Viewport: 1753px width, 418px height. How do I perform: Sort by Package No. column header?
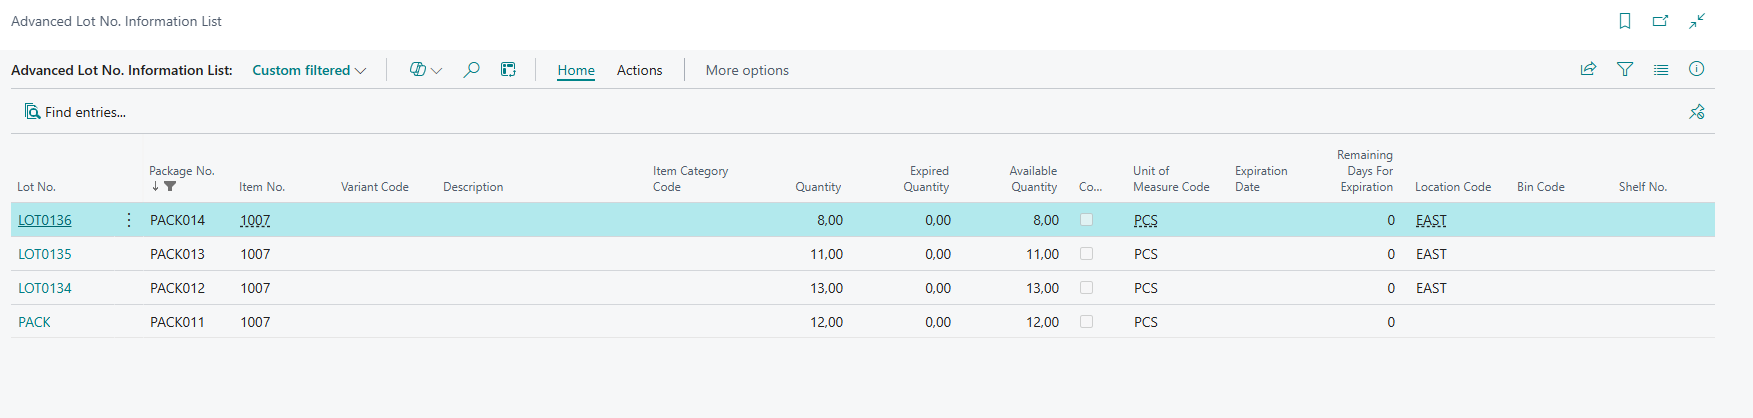pos(182,171)
